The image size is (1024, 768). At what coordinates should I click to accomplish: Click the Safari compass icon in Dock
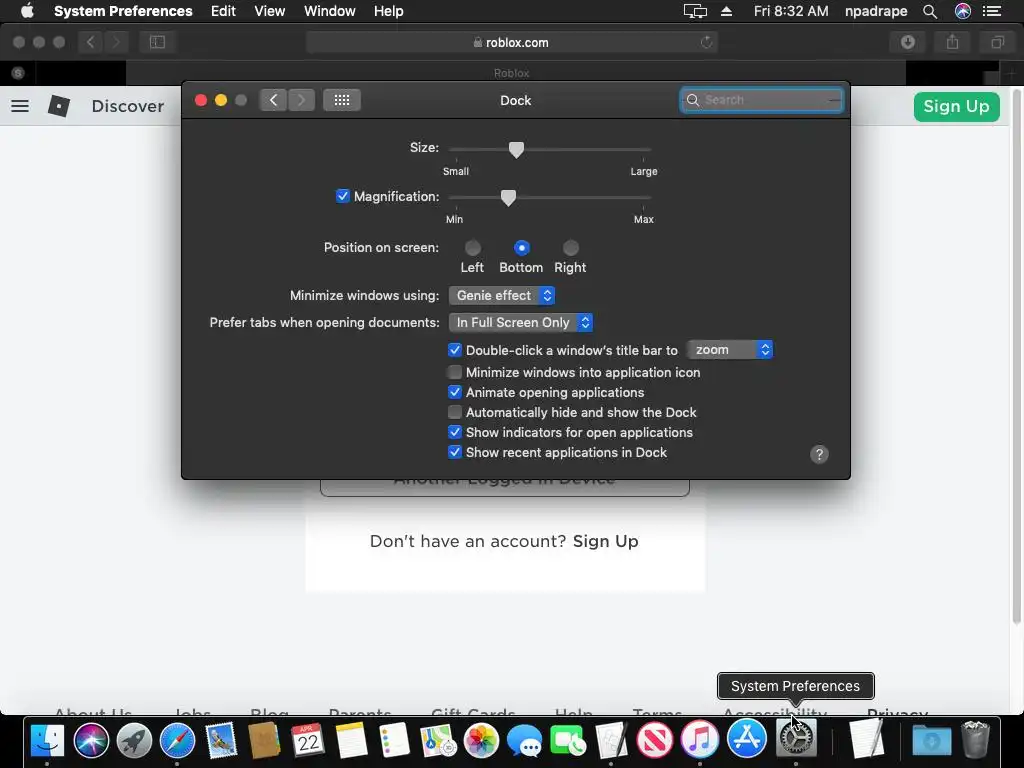click(178, 741)
